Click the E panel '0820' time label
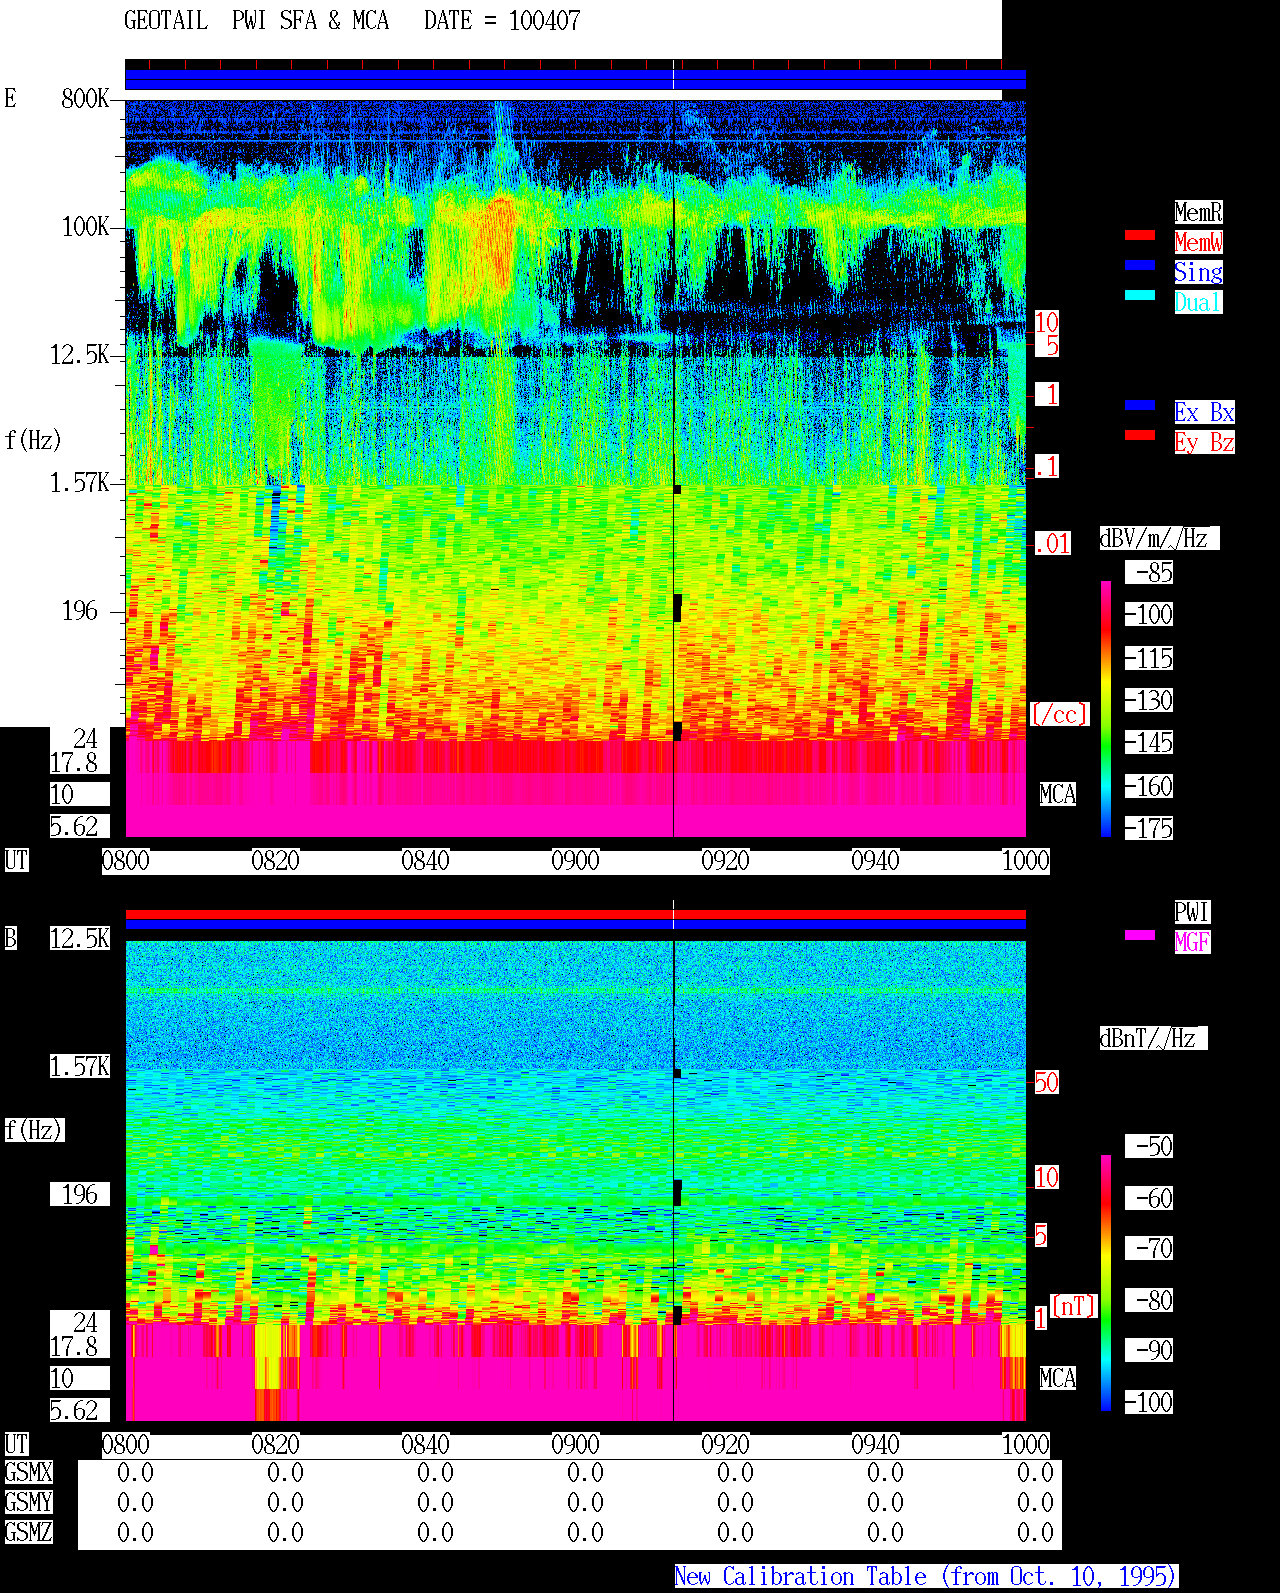This screenshot has width=1280, height=1593. 275,861
